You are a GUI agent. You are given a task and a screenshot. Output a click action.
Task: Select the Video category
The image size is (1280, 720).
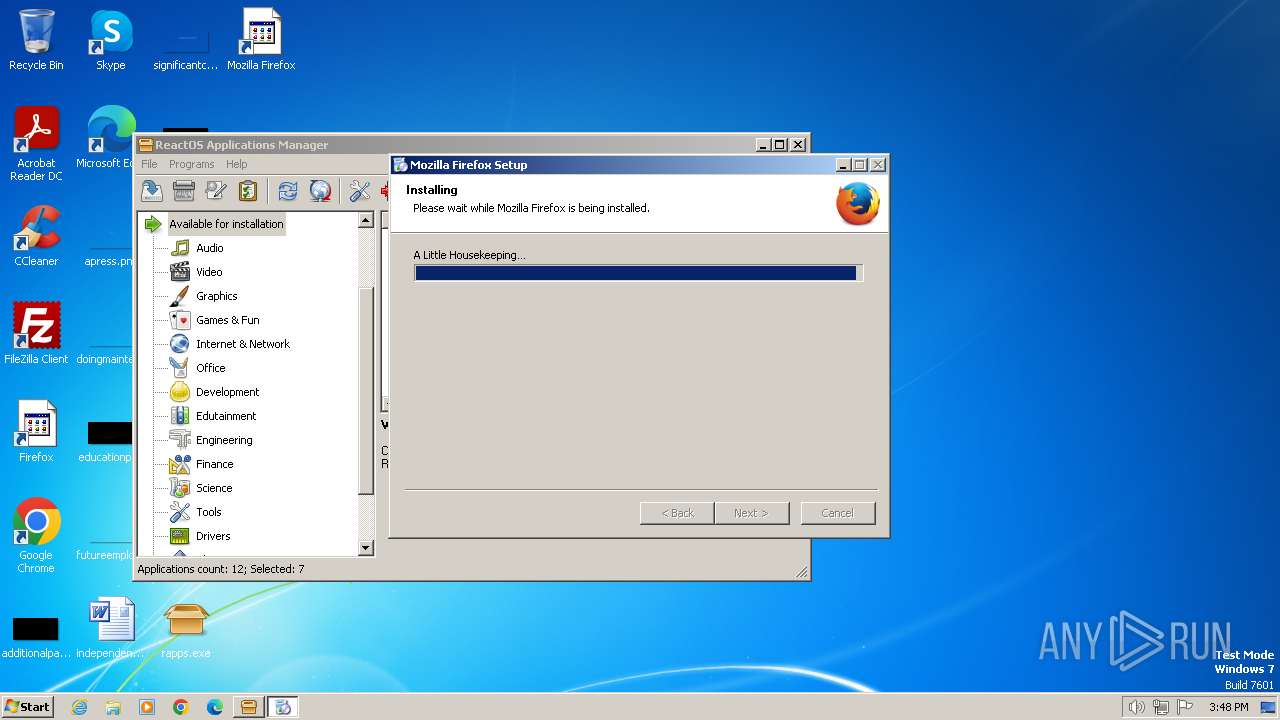[x=209, y=272]
